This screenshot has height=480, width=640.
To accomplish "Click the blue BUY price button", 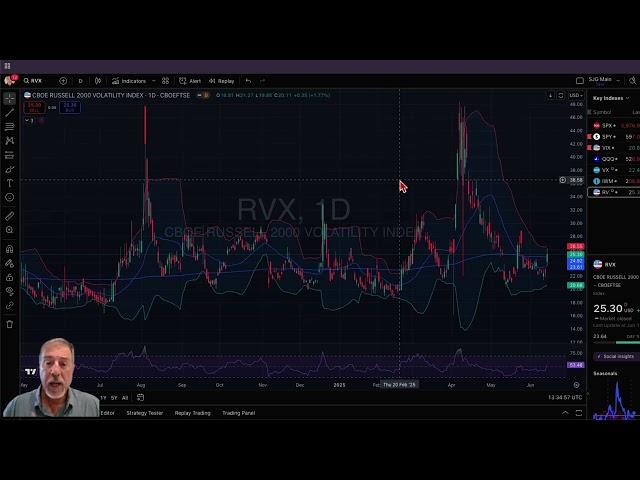I will click(x=70, y=107).
